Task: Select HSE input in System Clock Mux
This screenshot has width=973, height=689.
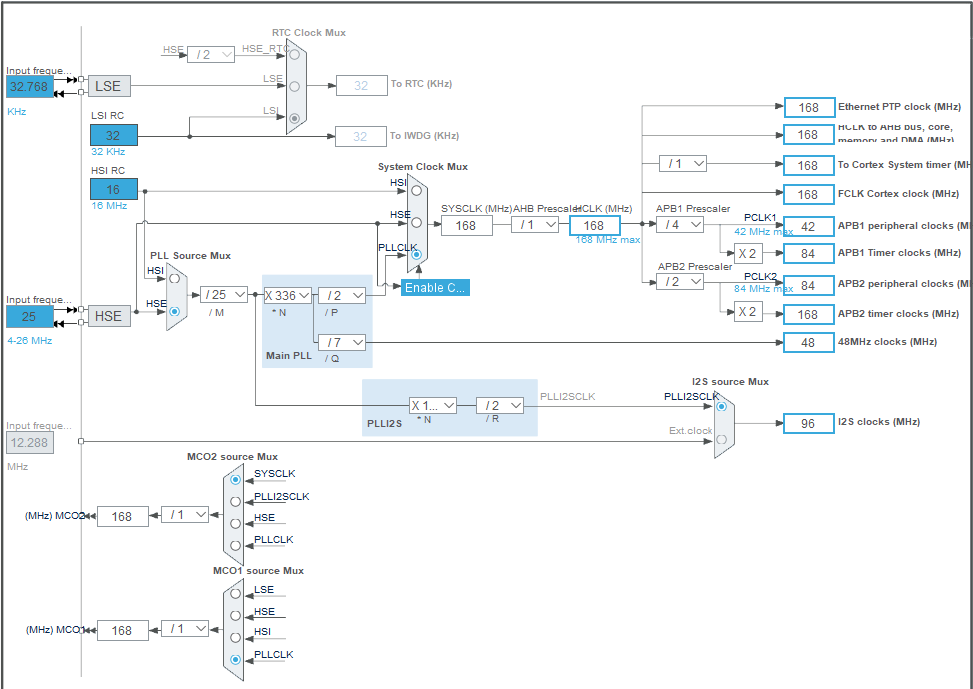Action: 416,222
